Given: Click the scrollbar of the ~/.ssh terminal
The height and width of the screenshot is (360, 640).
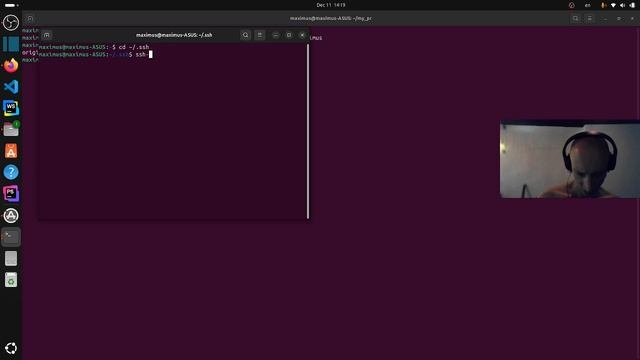Looking at the screenshot, I should [308, 131].
